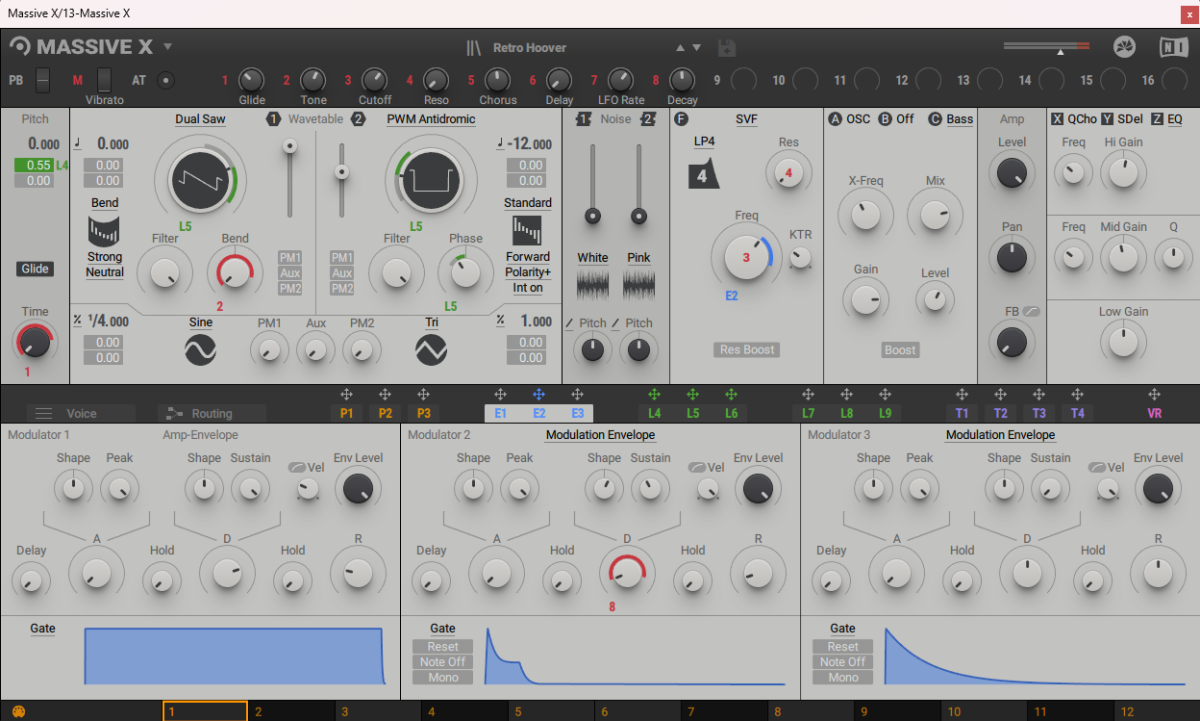Open the Routing tab
The height and width of the screenshot is (721, 1200).
pyautogui.click(x=211, y=413)
